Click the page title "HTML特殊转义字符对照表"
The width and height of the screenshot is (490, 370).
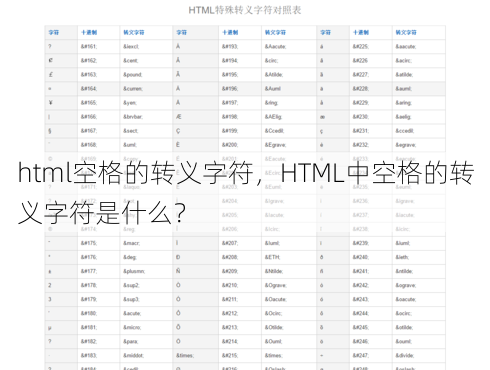[x=245, y=10]
